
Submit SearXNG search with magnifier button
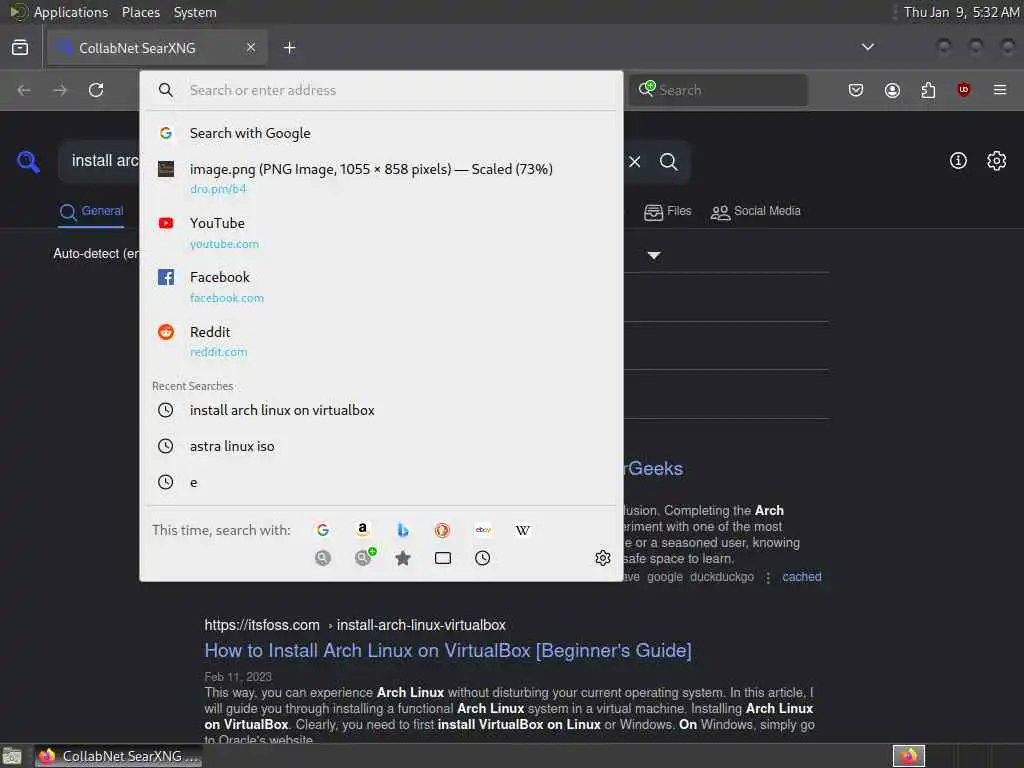pyautogui.click(x=669, y=161)
